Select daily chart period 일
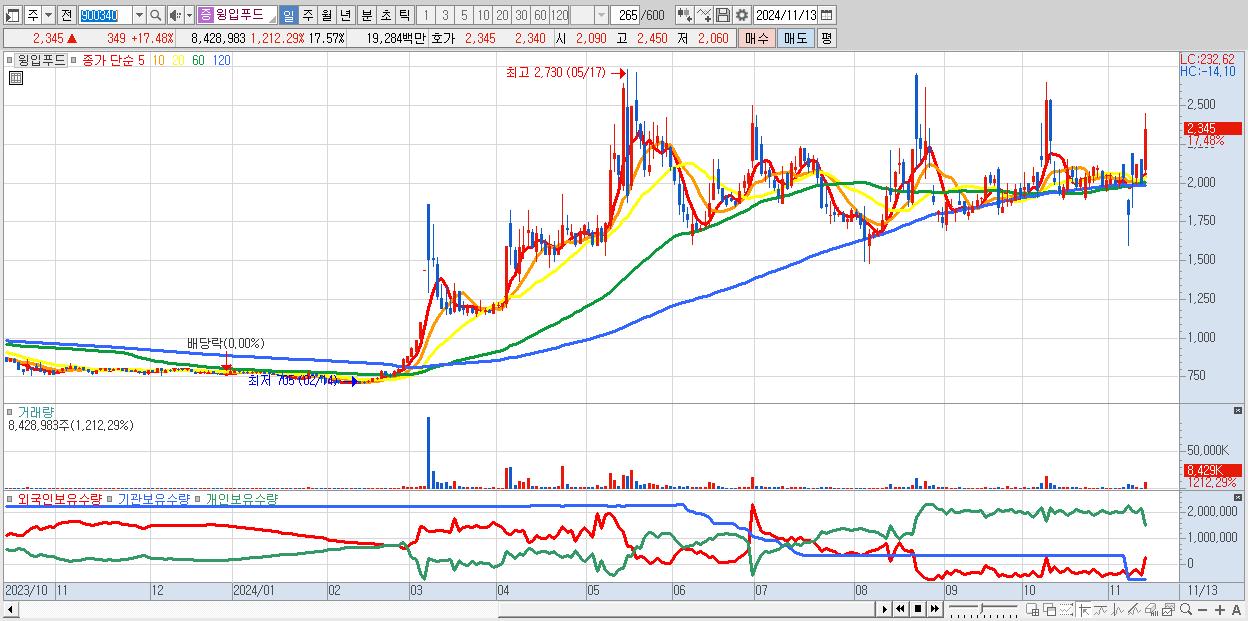The height and width of the screenshot is (621, 1248). [288, 15]
